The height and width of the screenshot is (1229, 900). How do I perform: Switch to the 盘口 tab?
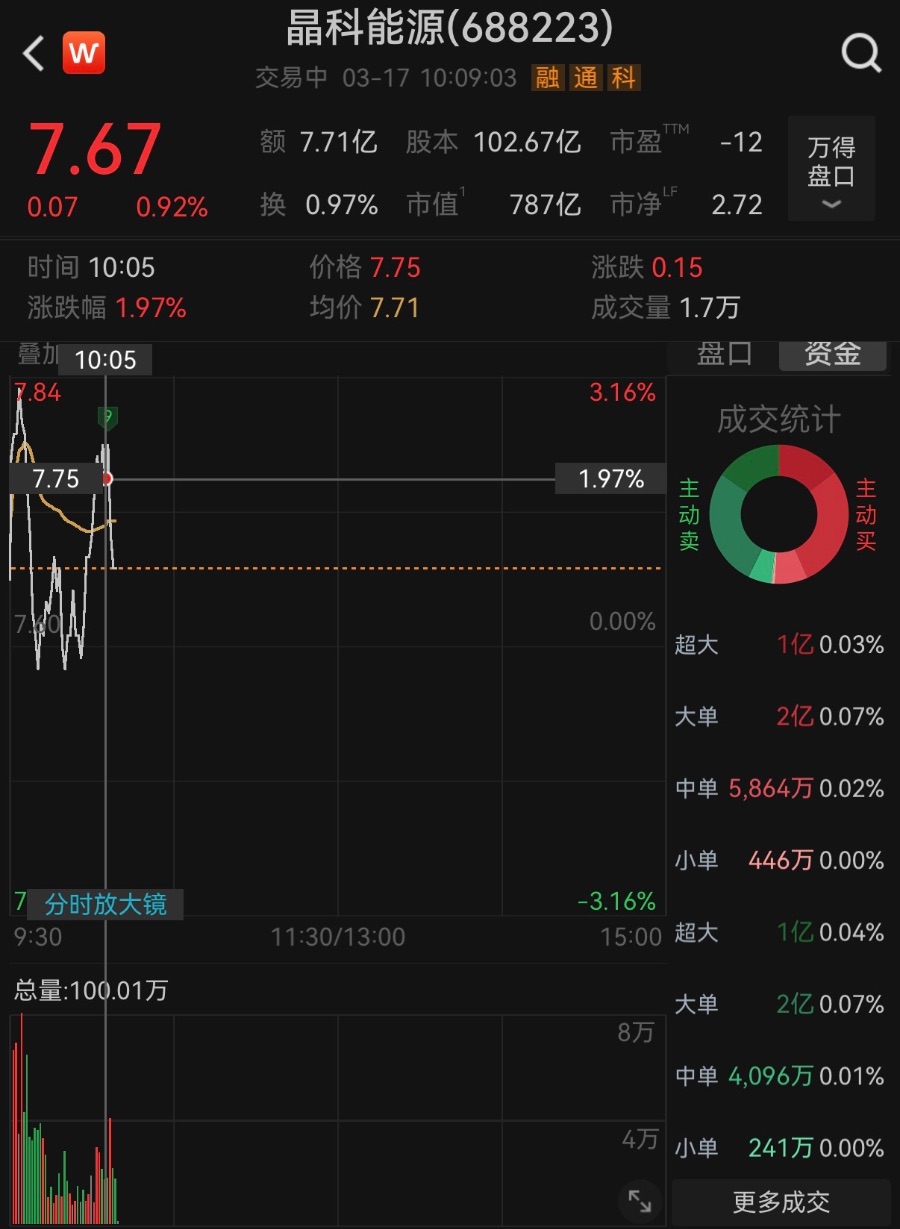pyautogui.click(x=724, y=354)
